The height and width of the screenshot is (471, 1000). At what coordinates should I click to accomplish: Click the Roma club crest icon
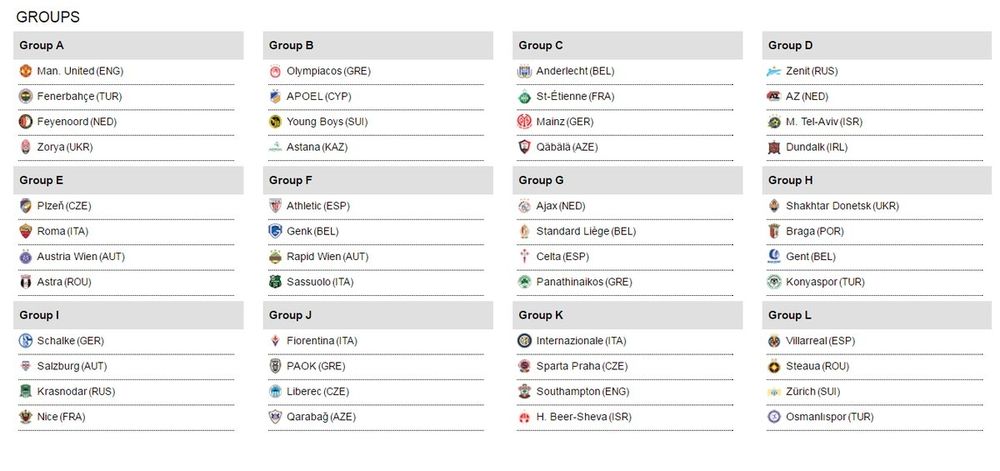pos(26,231)
